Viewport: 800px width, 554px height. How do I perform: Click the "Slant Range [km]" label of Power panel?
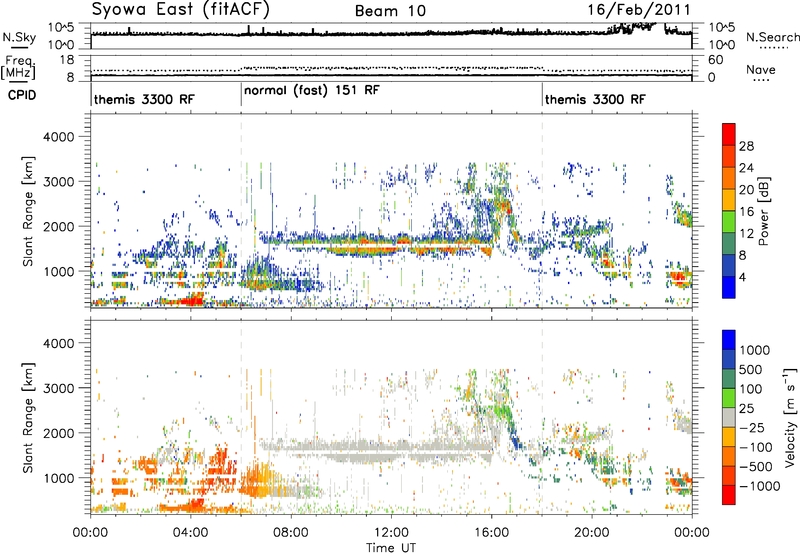click(x=28, y=211)
